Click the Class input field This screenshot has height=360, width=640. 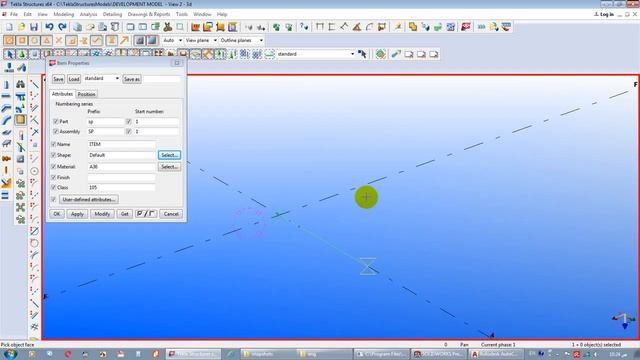(x=121, y=187)
